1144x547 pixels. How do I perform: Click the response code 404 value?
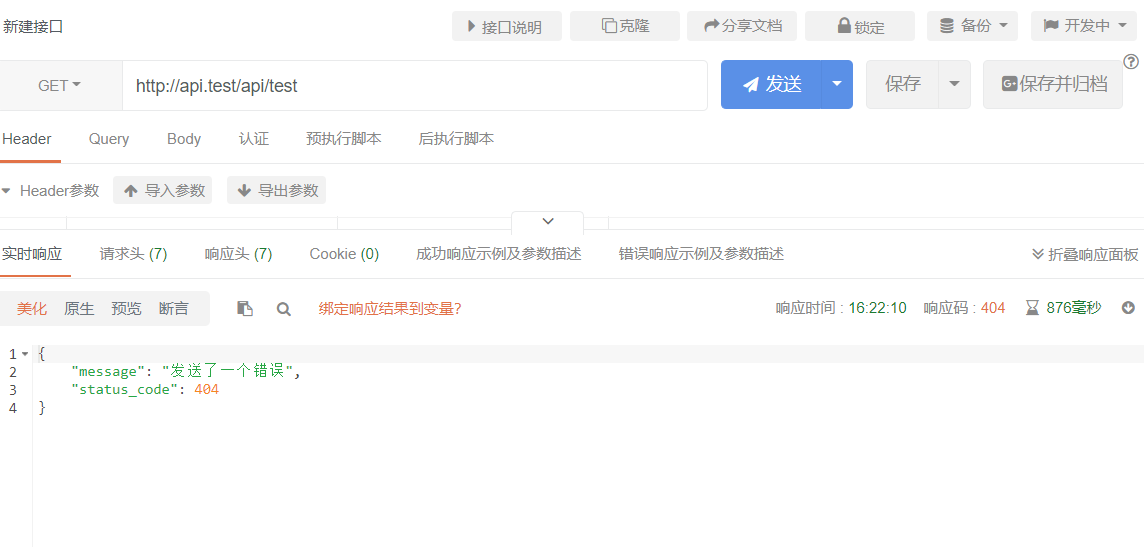(x=993, y=308)
